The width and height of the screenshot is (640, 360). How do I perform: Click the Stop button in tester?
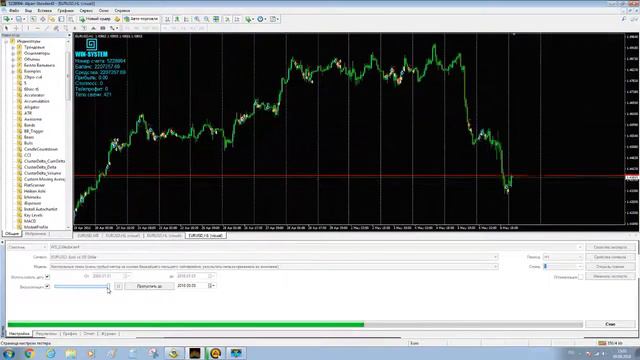pos(610,324)
